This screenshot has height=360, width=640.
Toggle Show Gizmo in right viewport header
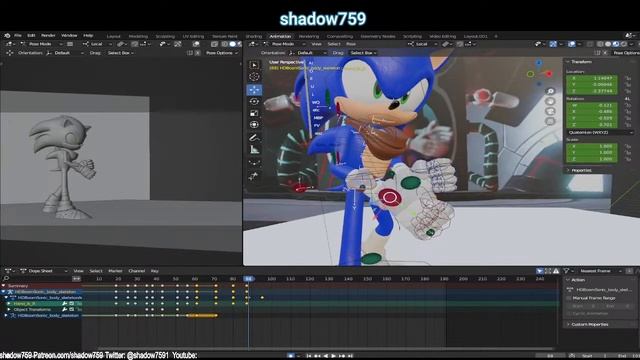click(x=553, y=44)
